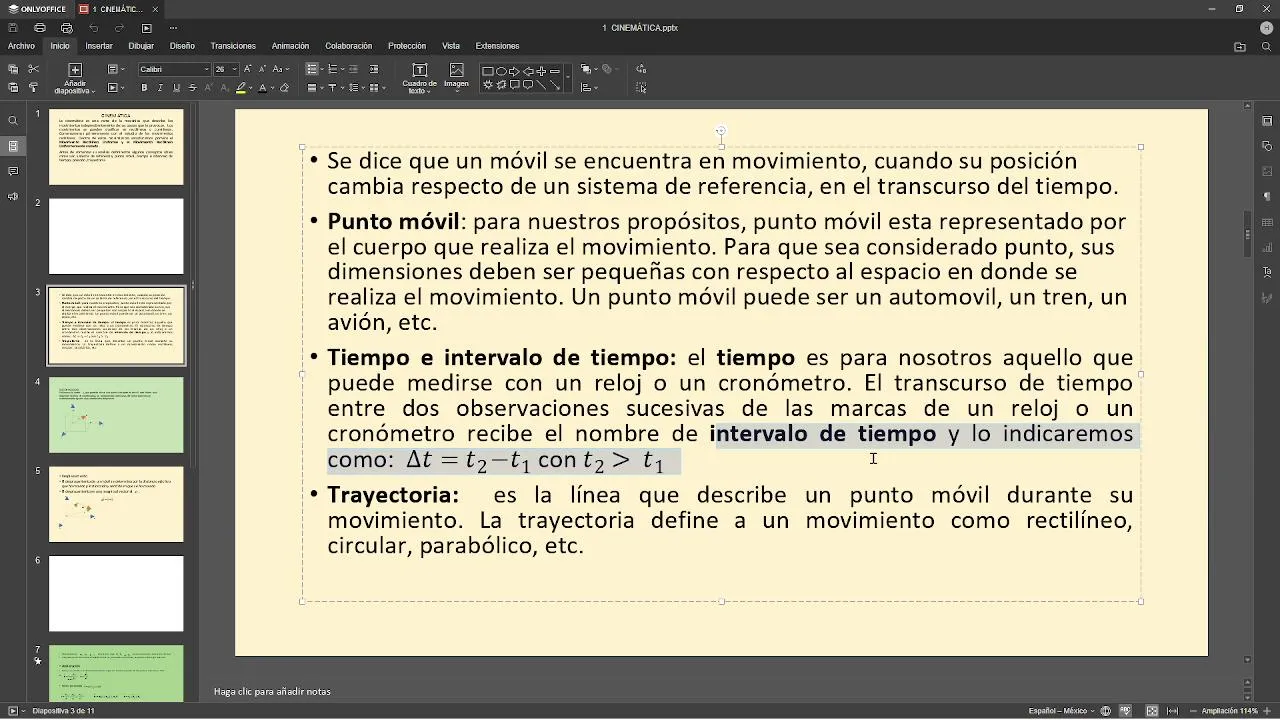The image size is (1280, 720).
Task: Switch to the Dibujar tab
Action: [141, 46]
